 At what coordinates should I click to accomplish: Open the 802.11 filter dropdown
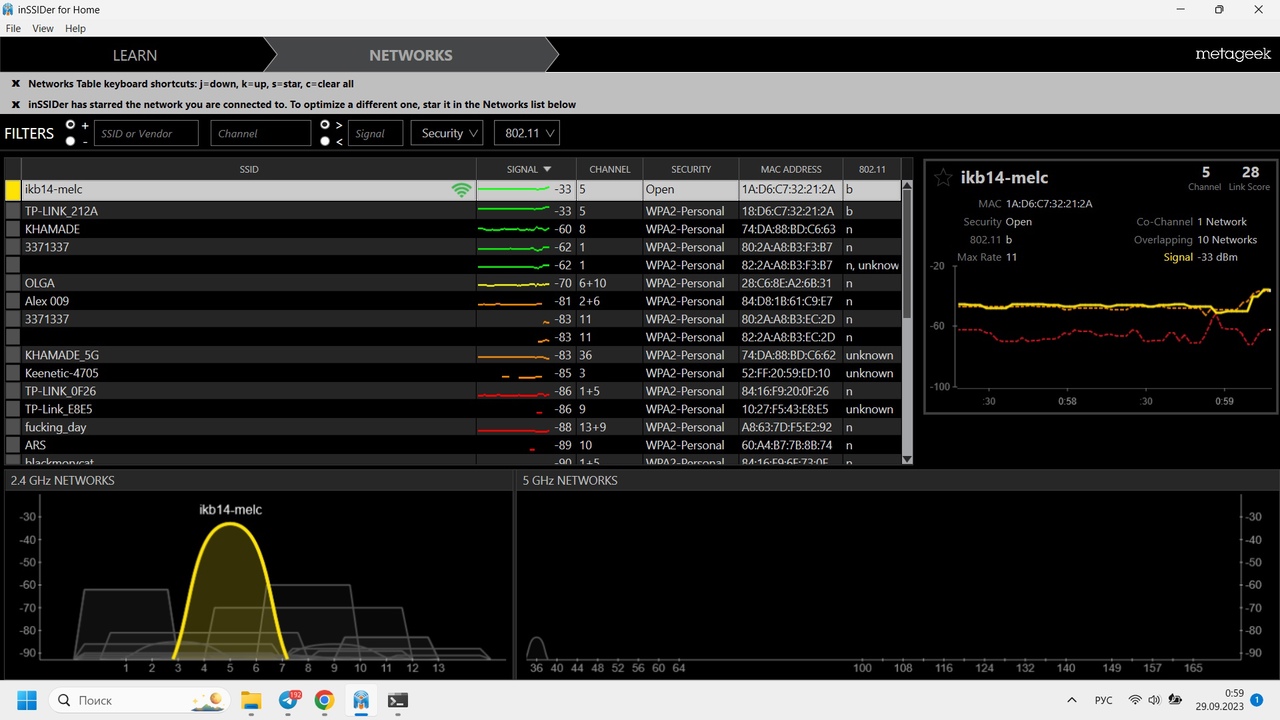tap(526, 133)
